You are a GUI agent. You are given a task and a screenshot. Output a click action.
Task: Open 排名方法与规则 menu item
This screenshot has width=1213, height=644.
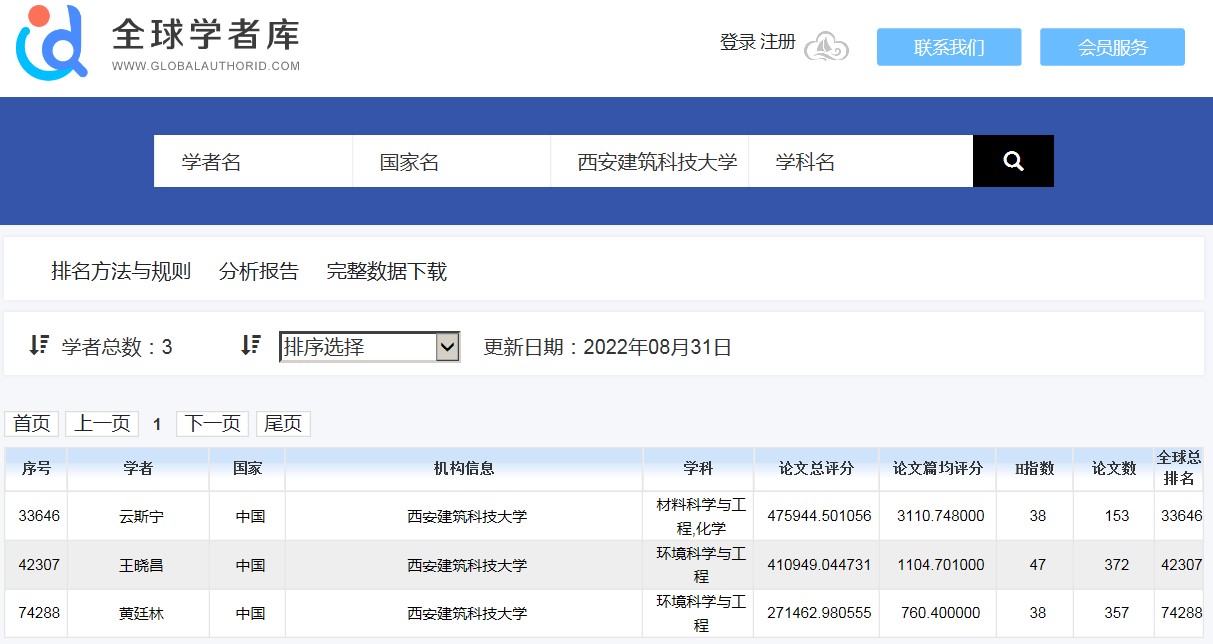[x=121, y=271]
